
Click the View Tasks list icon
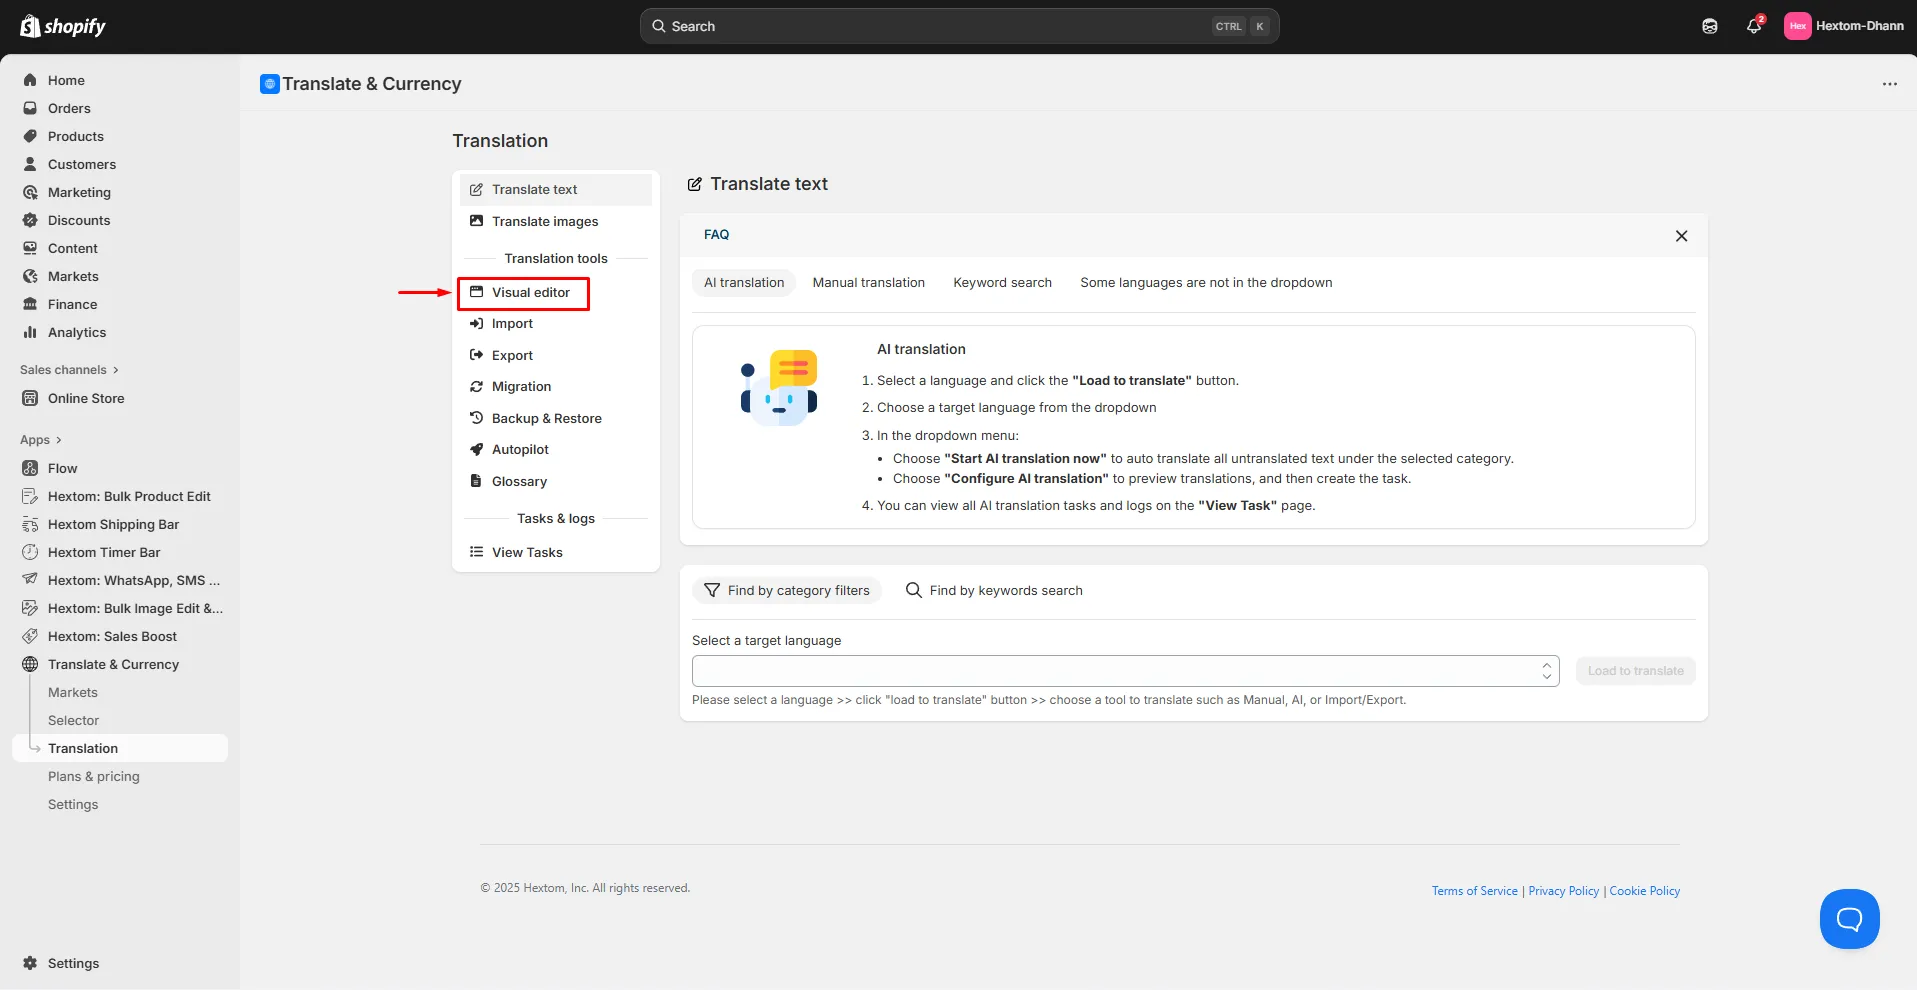[477, 552]
